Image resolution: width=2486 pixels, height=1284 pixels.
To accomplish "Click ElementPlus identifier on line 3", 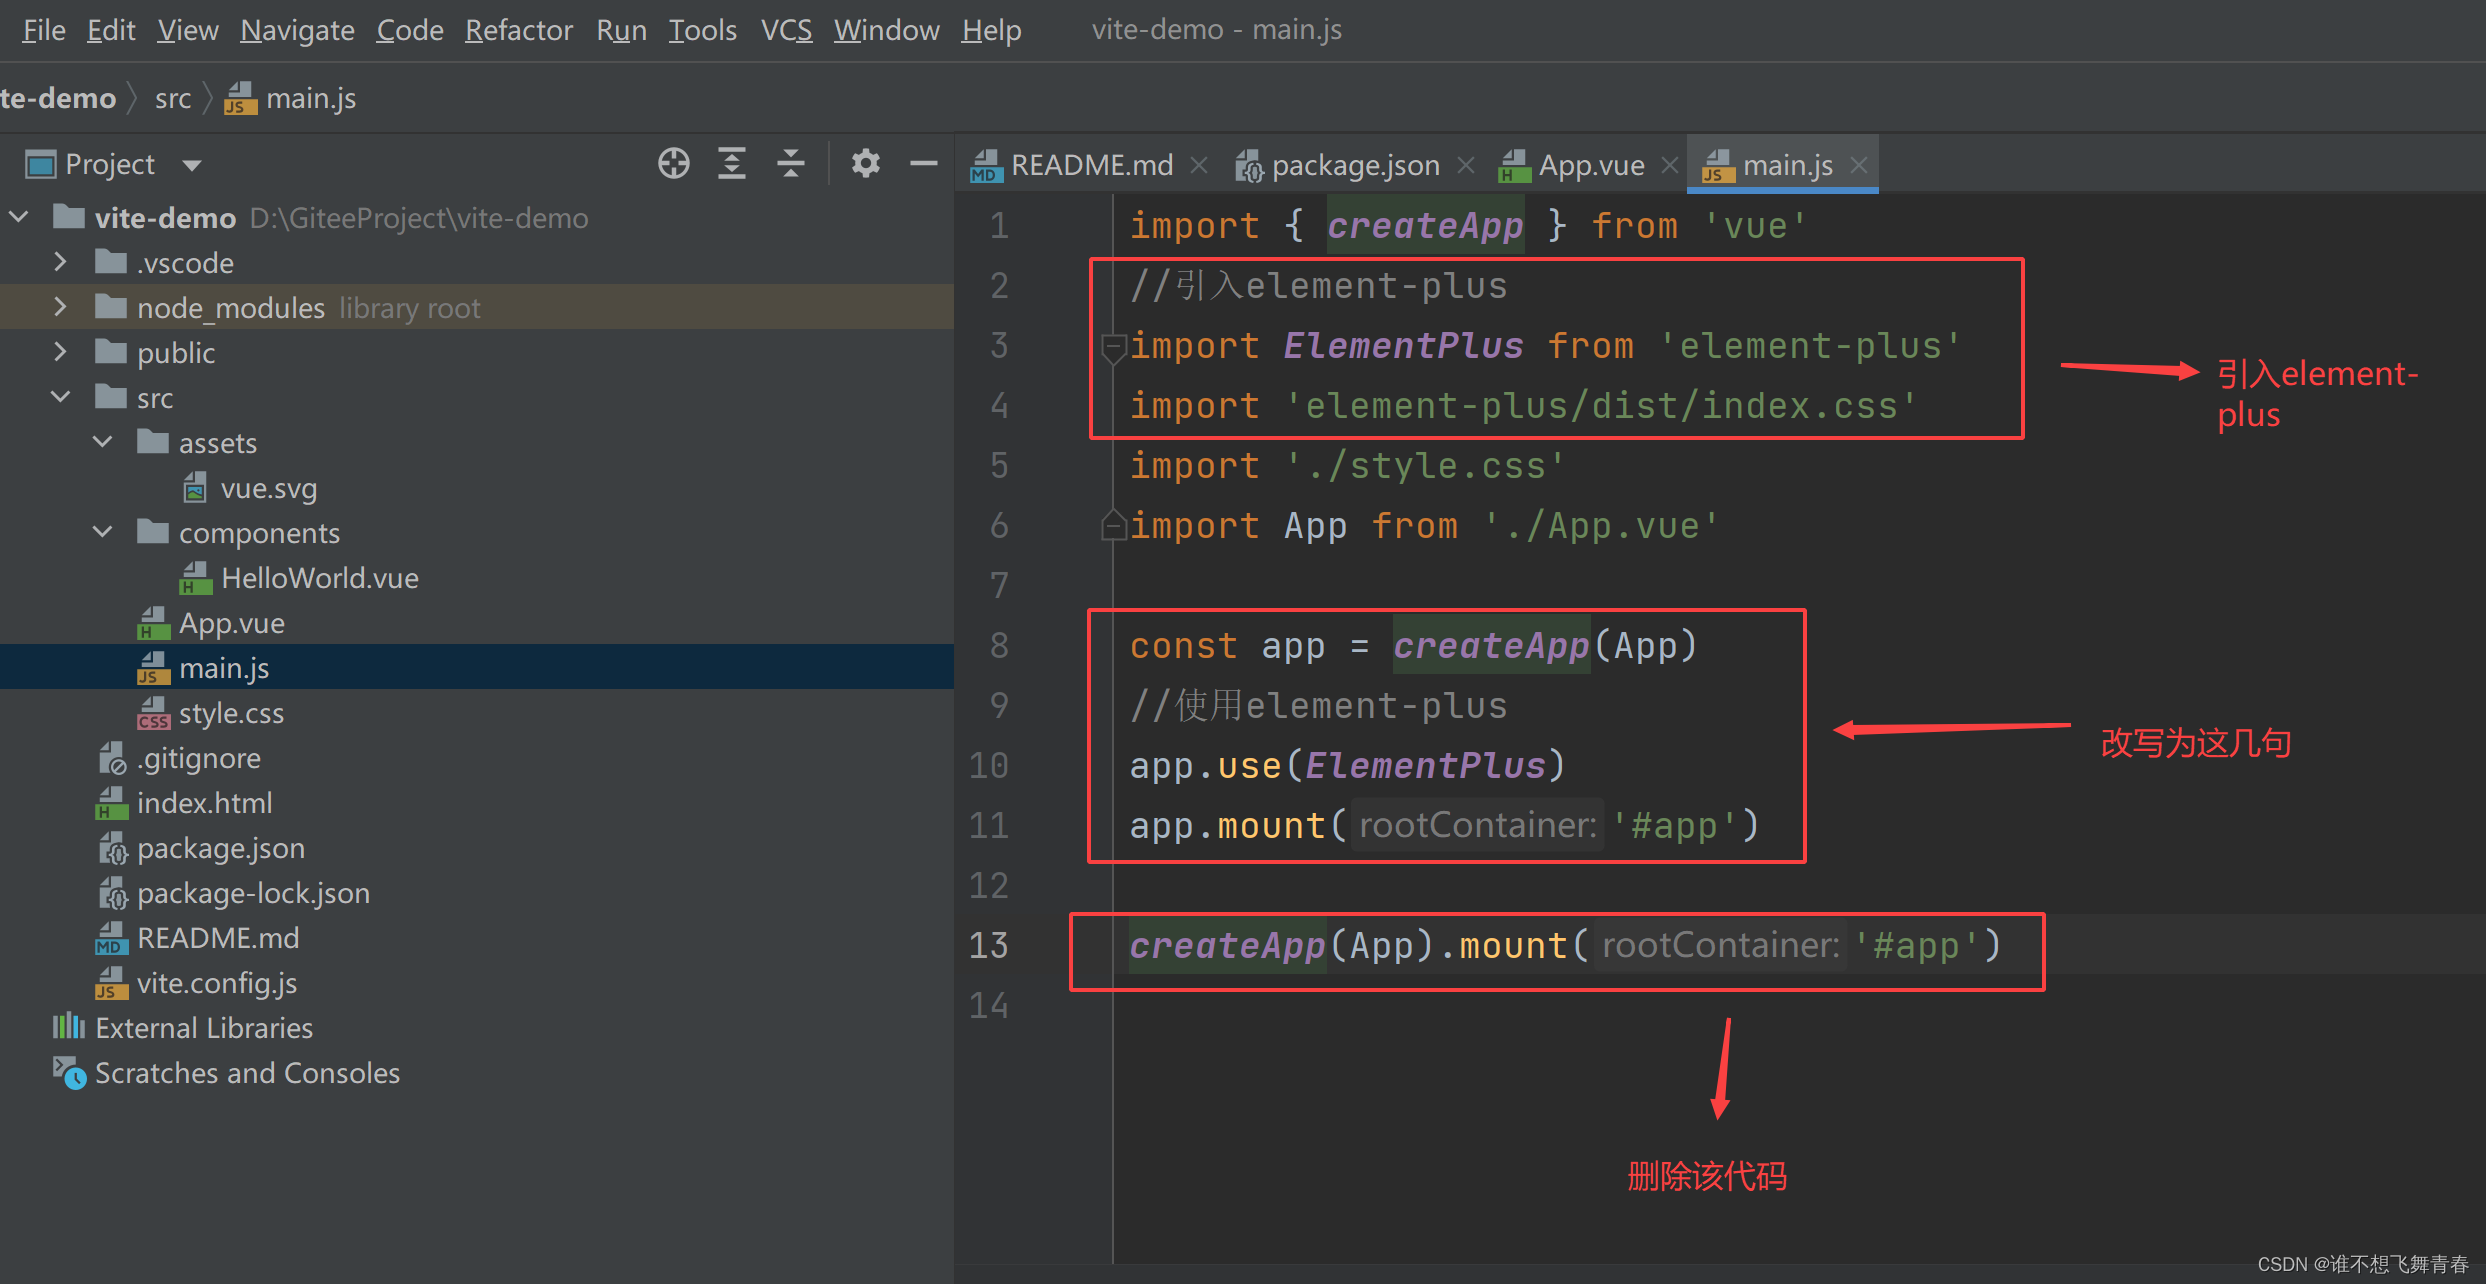I will point(1403,346).
